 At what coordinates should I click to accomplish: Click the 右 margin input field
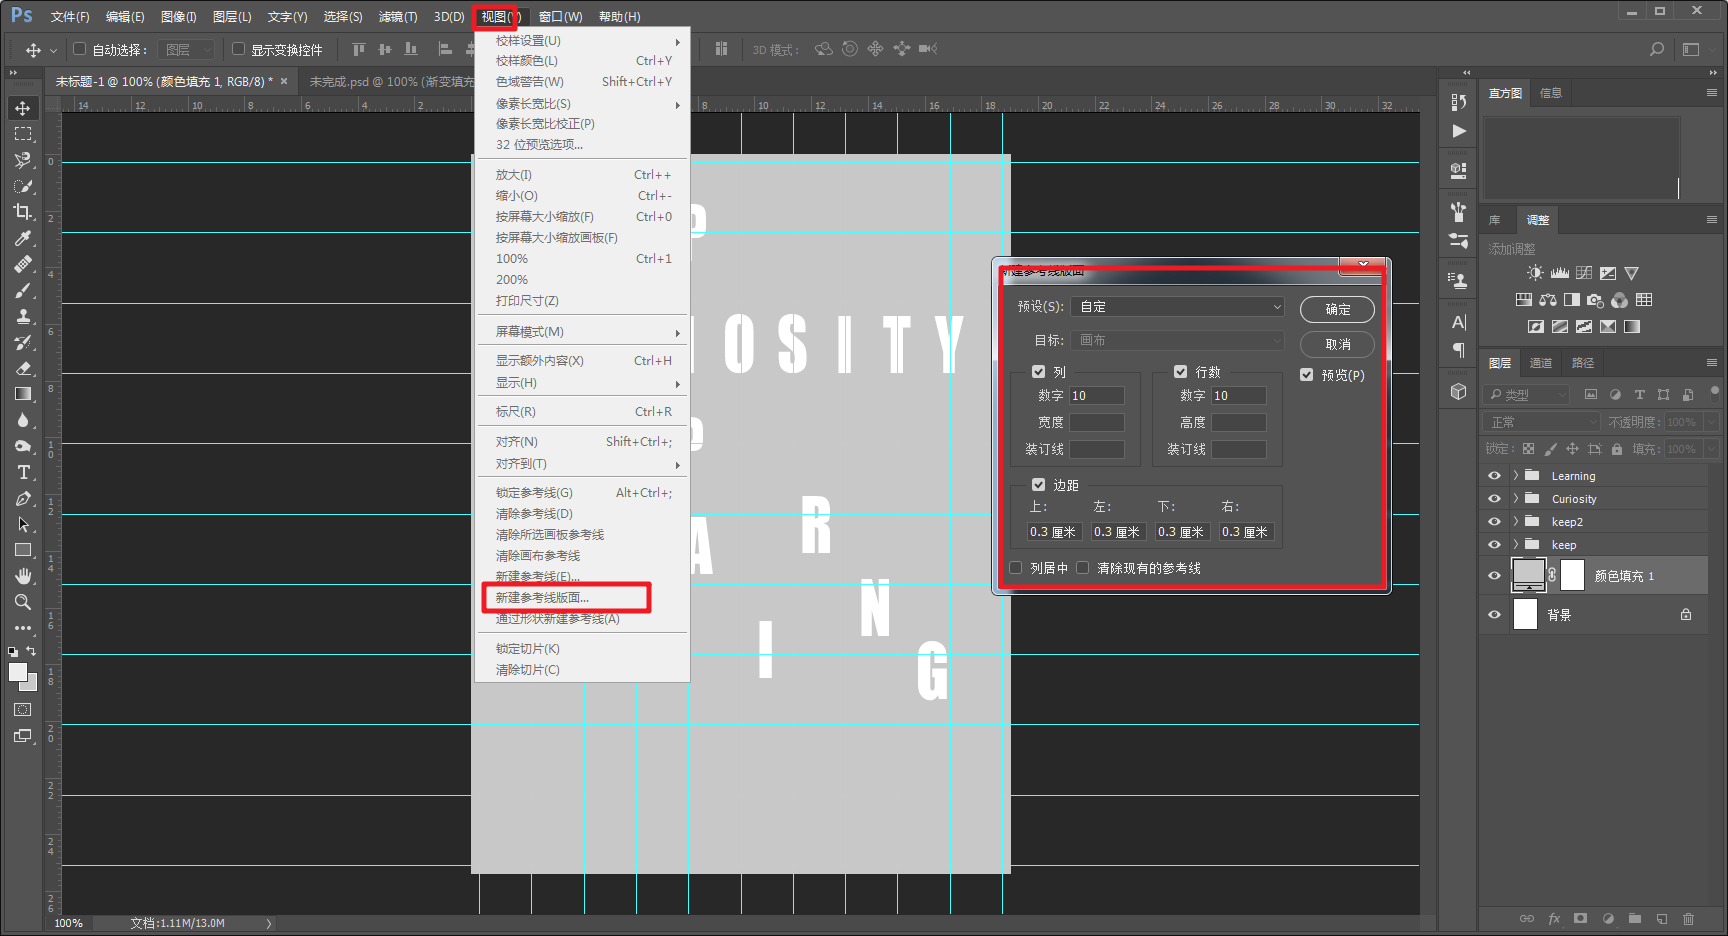[1245, 532]
